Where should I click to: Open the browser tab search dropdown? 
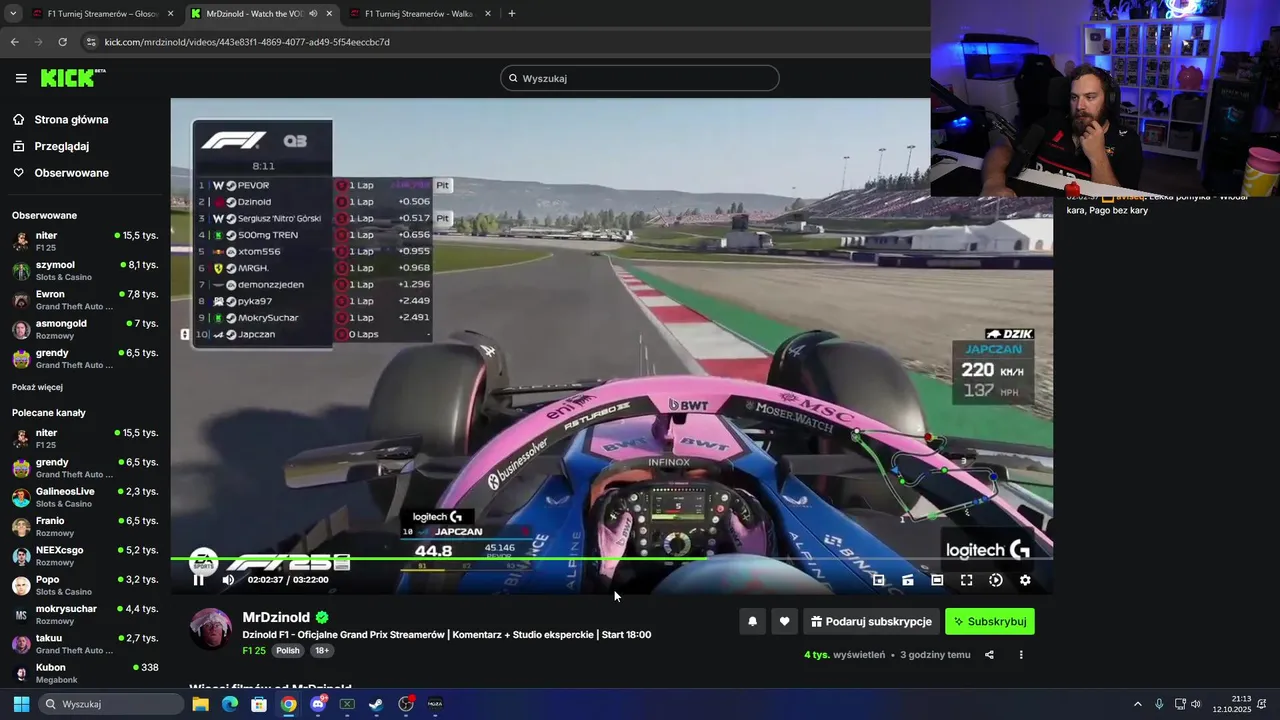point(12,14)
